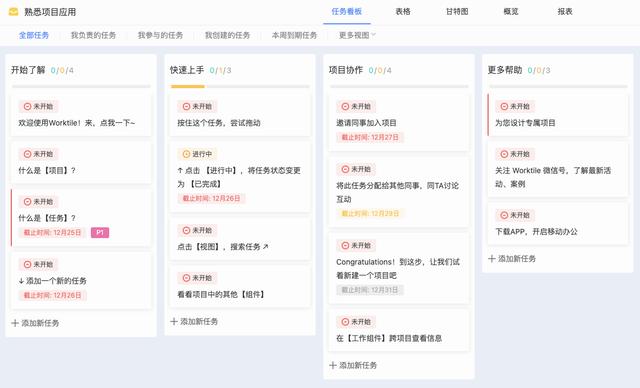Open the 什么是【任务】？ task

point(81,218)
